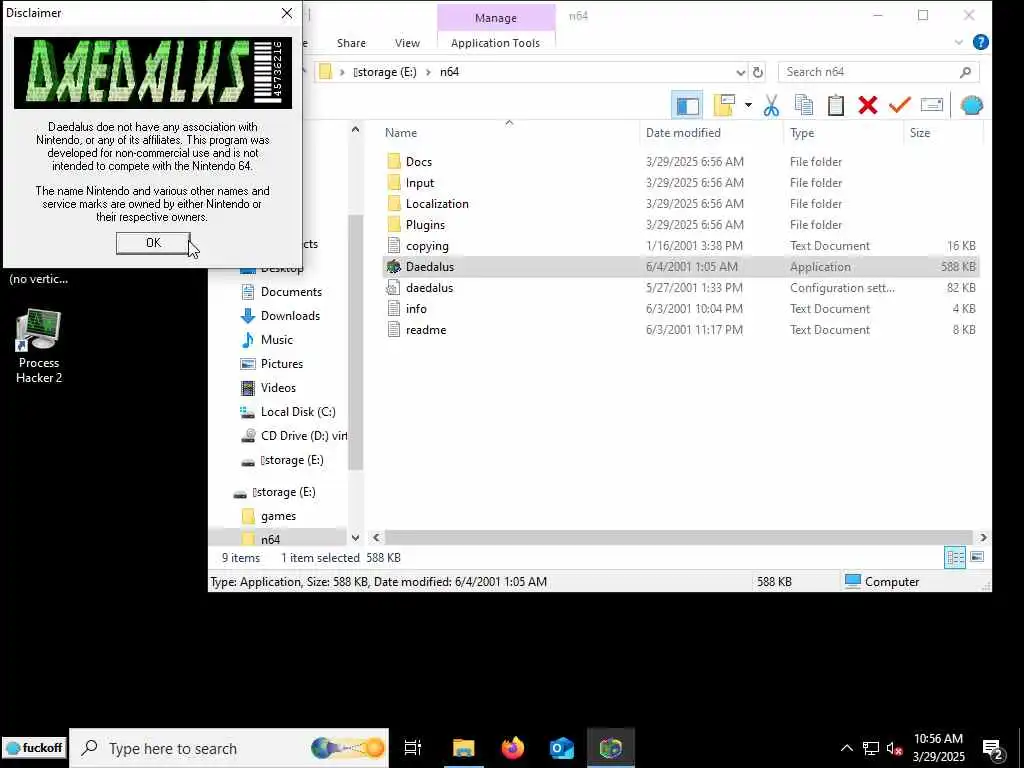Click navigation pane scroll down arrow
This screenshot has height=768, width=1024.
click(355, 538)
